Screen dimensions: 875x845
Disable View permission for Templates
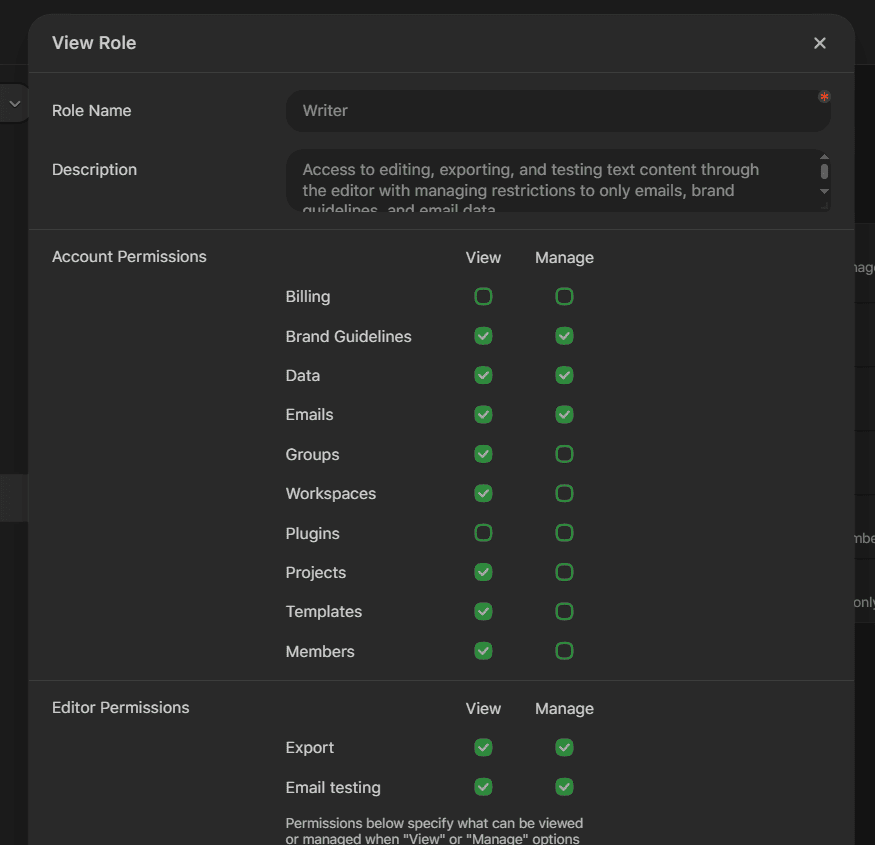[483, 611]
